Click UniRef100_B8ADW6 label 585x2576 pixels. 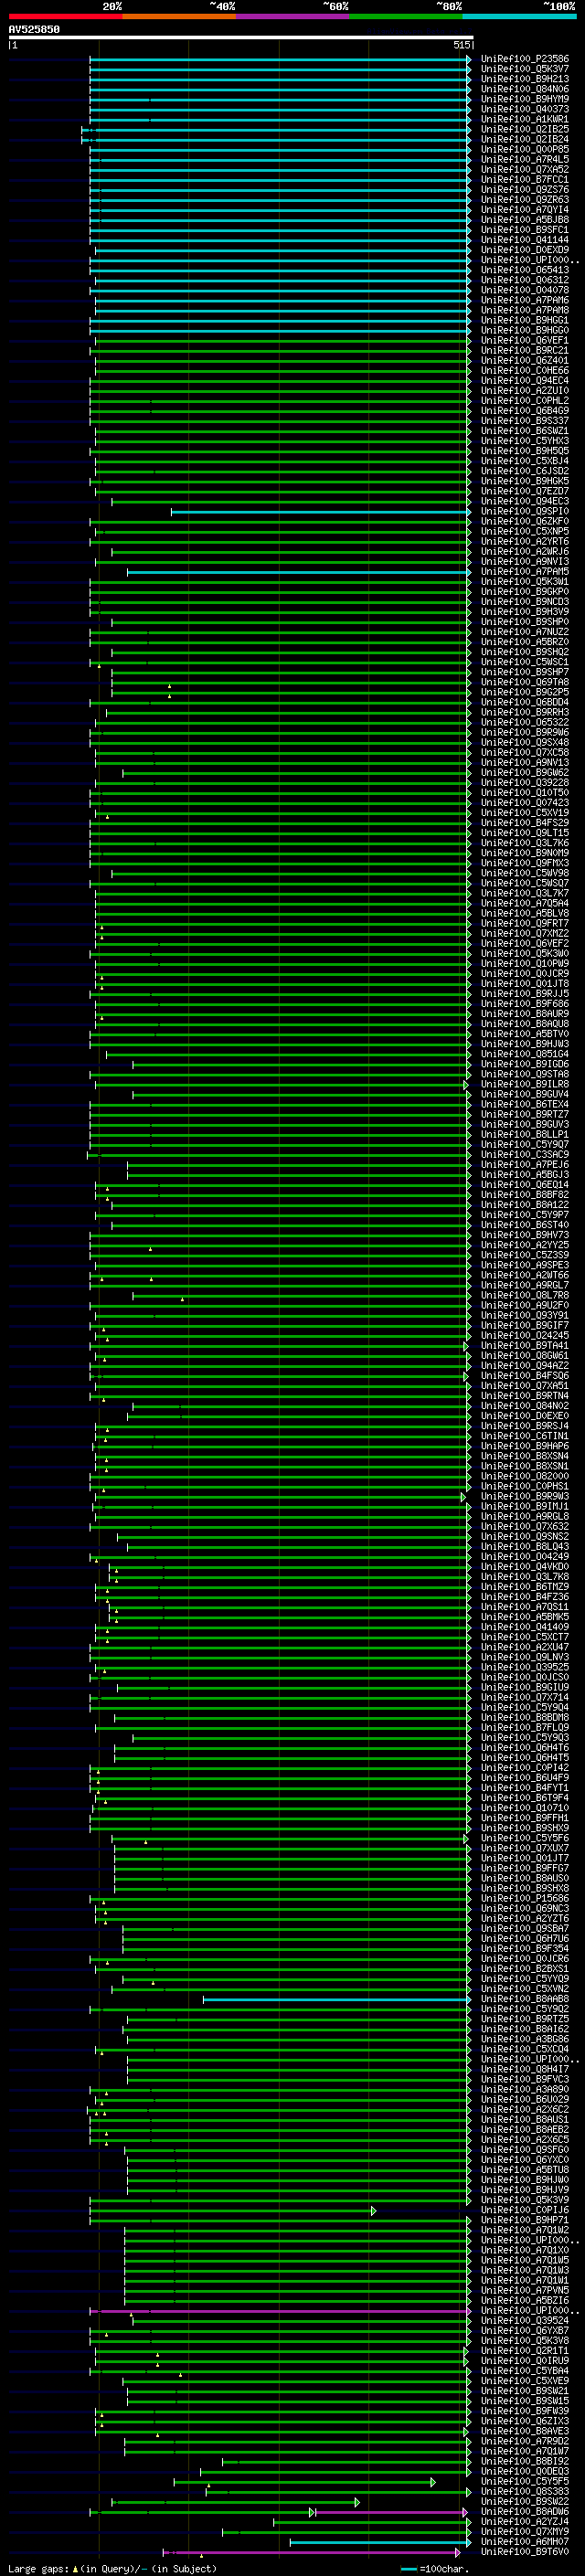pos(525,2511)
